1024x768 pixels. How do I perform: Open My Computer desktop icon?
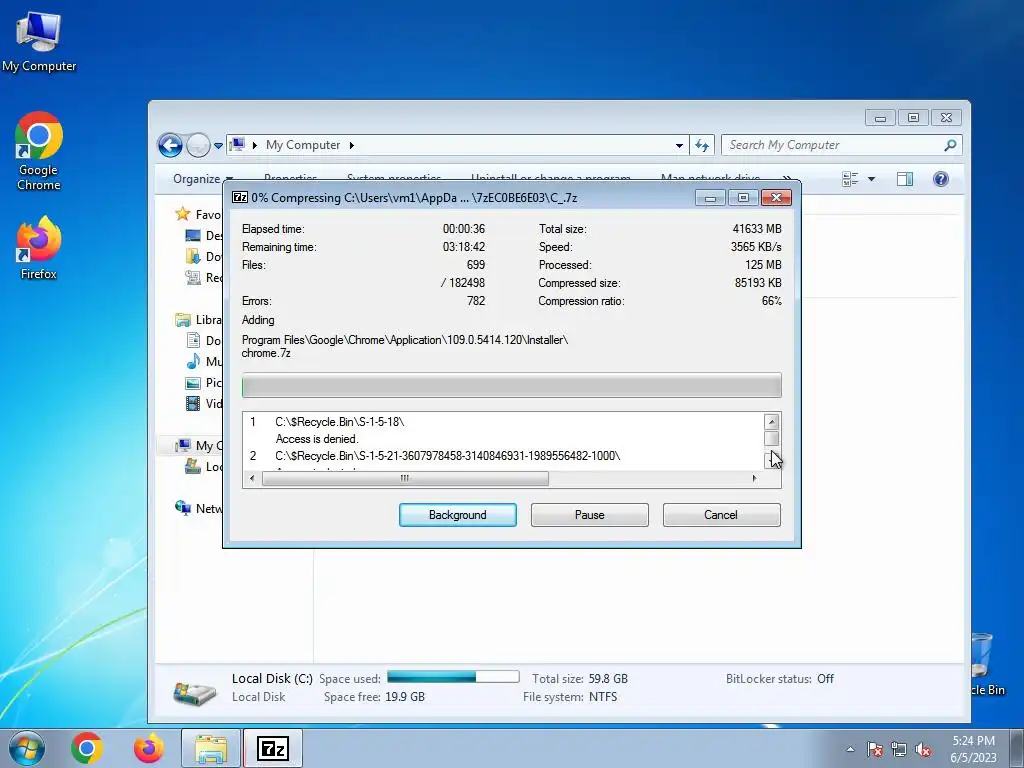tap(39, 40)
